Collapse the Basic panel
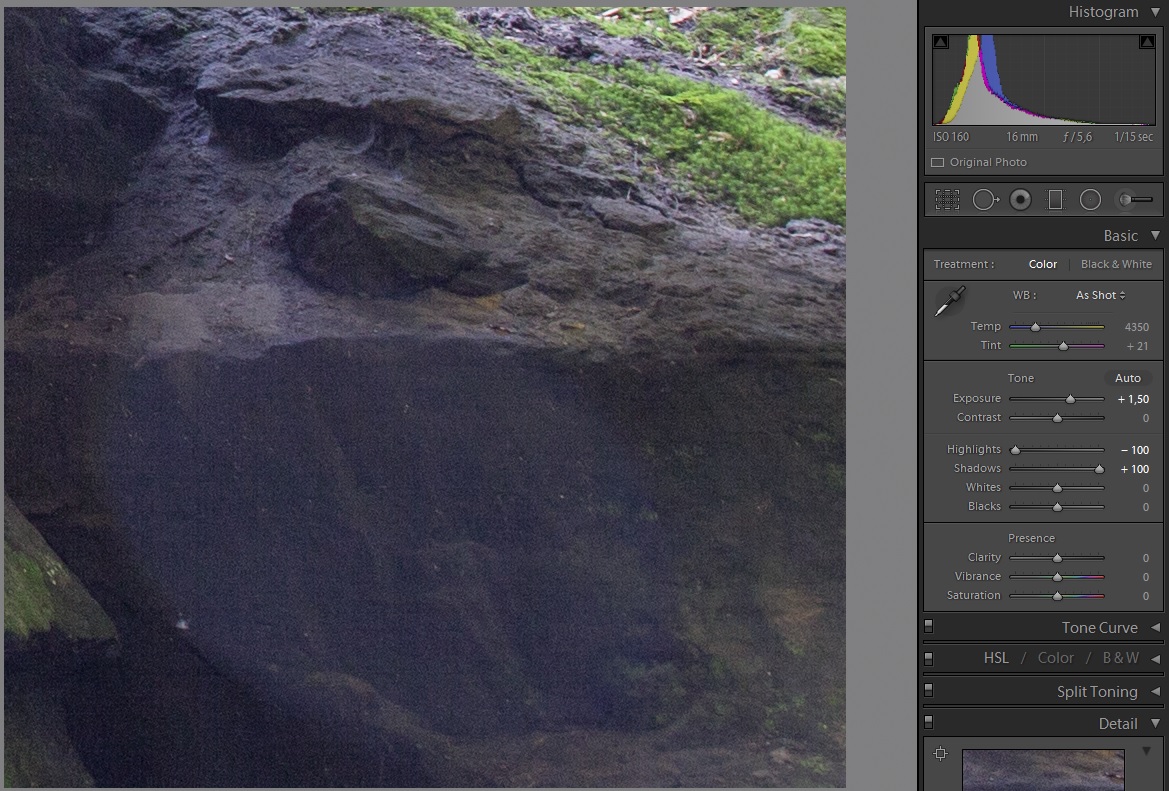Viewport: 1169px width, 791px height. (1155, 236)
